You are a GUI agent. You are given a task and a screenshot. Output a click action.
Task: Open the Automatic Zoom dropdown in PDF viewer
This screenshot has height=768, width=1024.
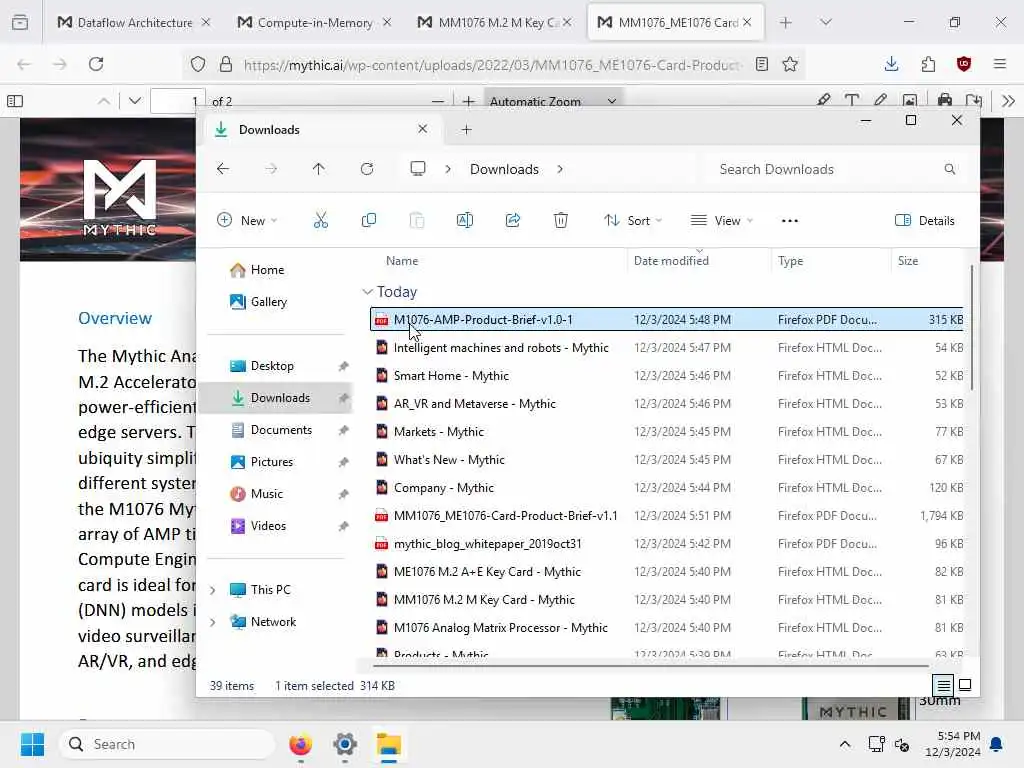(553, 101)
